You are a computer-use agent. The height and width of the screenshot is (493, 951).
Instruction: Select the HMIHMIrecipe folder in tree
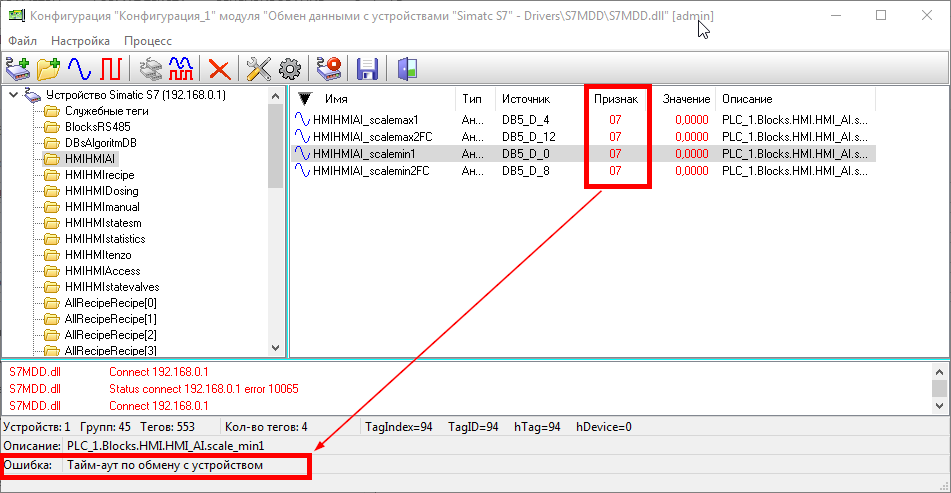point(98,175)
